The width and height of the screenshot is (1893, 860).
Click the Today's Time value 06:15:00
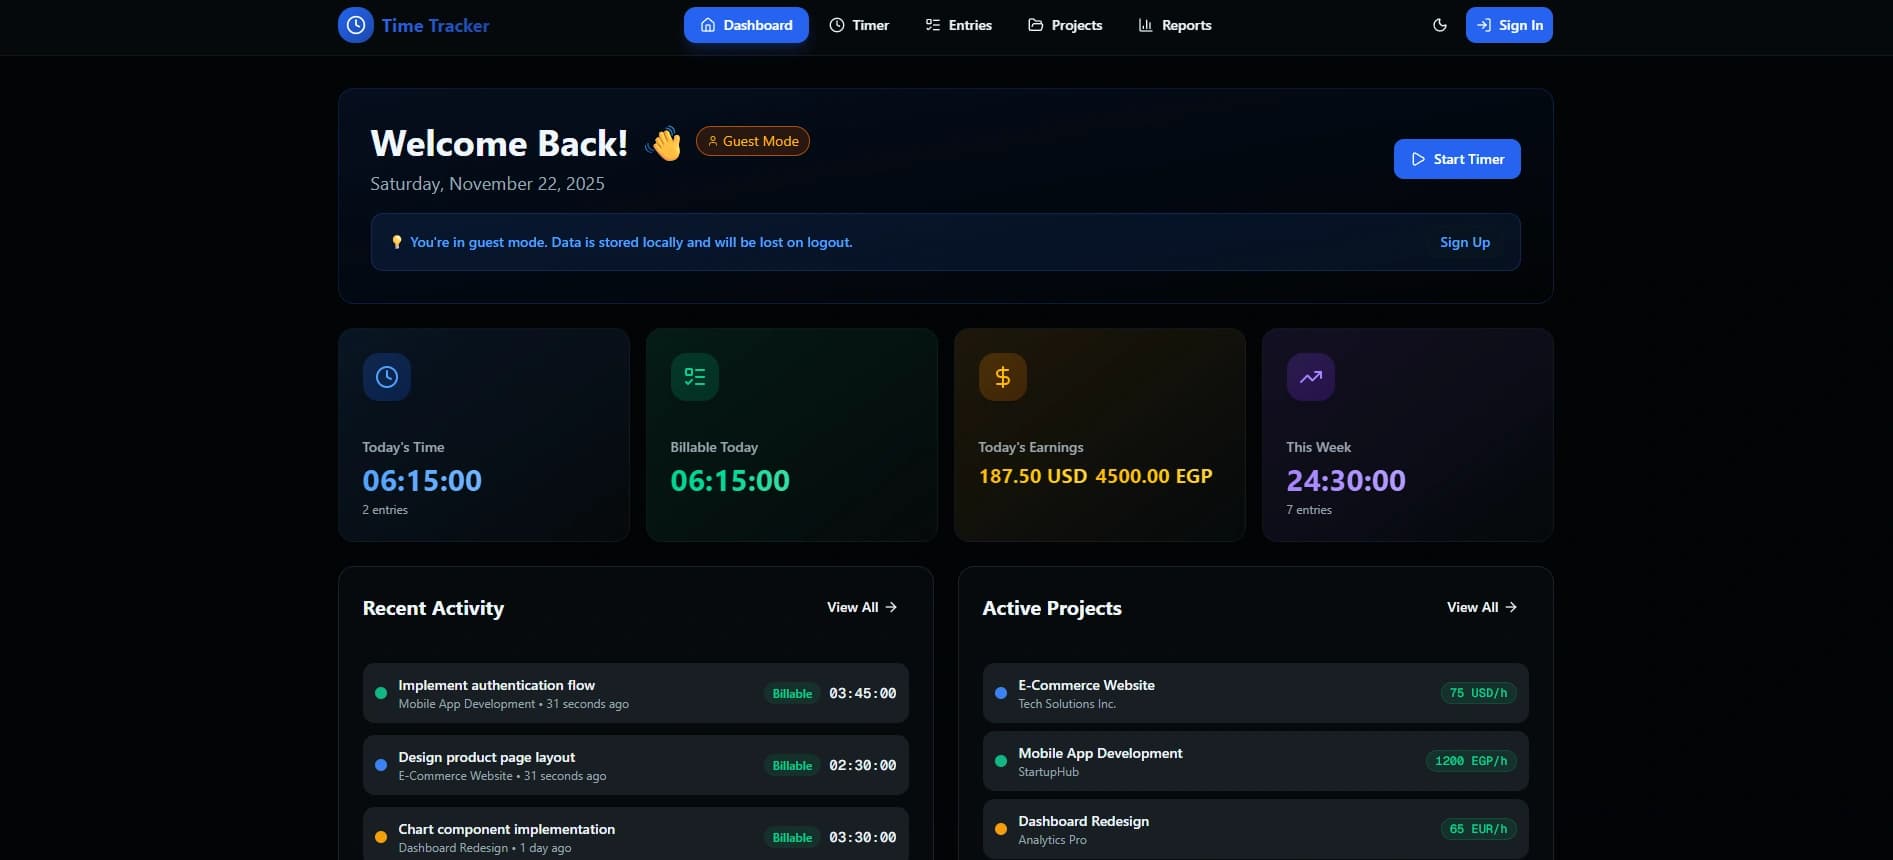[422, 481]
